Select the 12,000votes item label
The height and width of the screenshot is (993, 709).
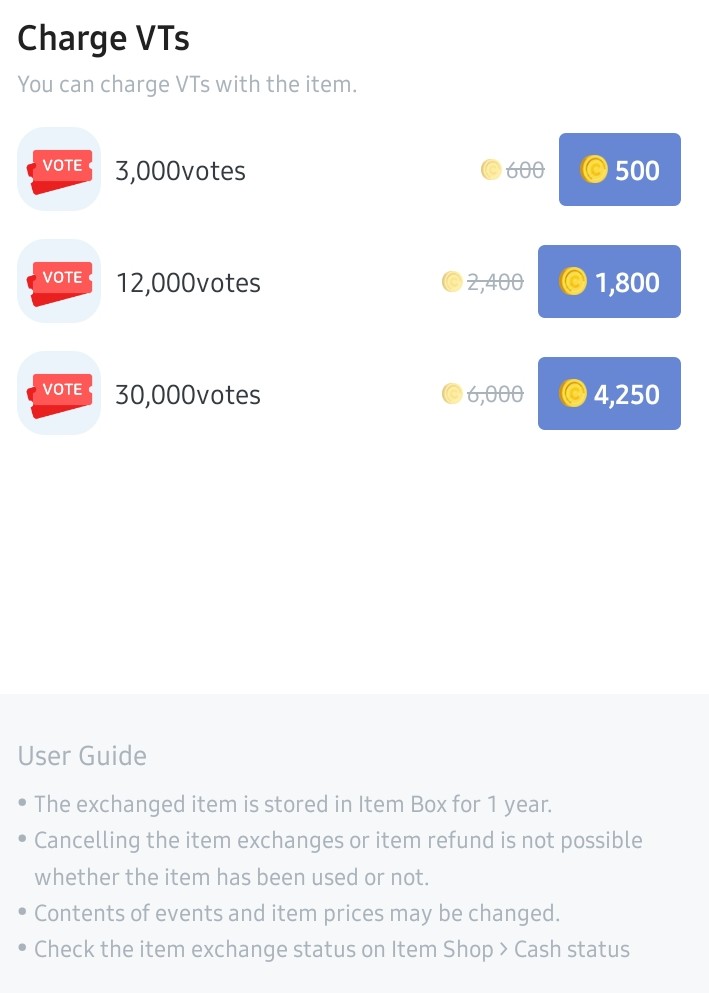click(x=188, y=283)
